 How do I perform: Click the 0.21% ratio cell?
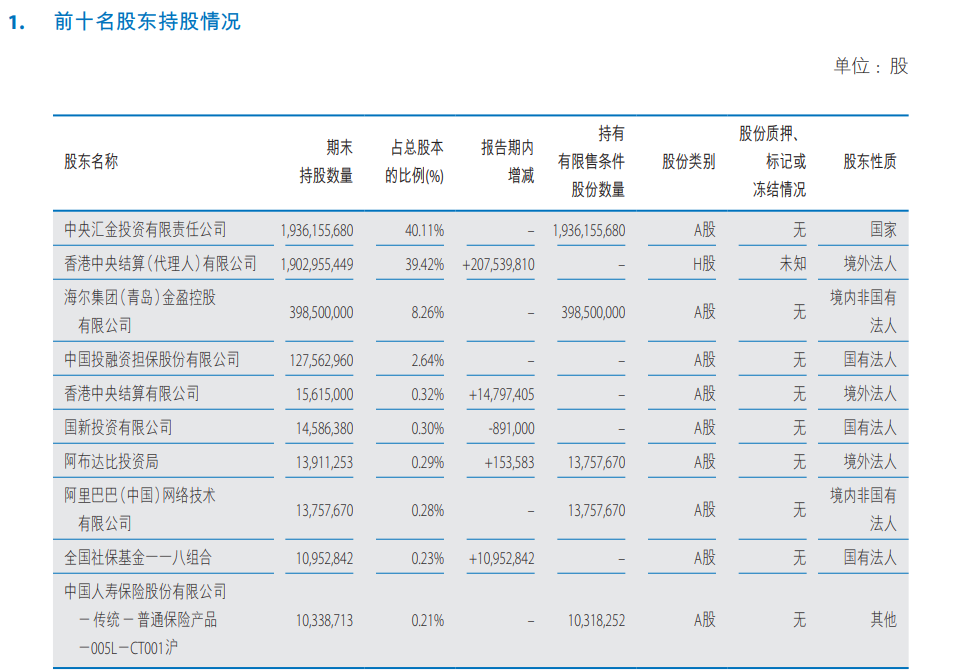428,620
